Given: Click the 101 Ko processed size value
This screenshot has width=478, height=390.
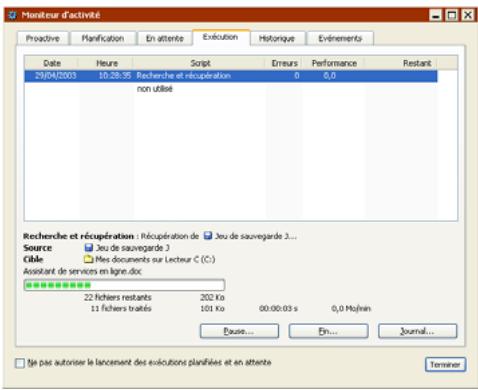Looking at the screenshot, I should tap(212, 308).
